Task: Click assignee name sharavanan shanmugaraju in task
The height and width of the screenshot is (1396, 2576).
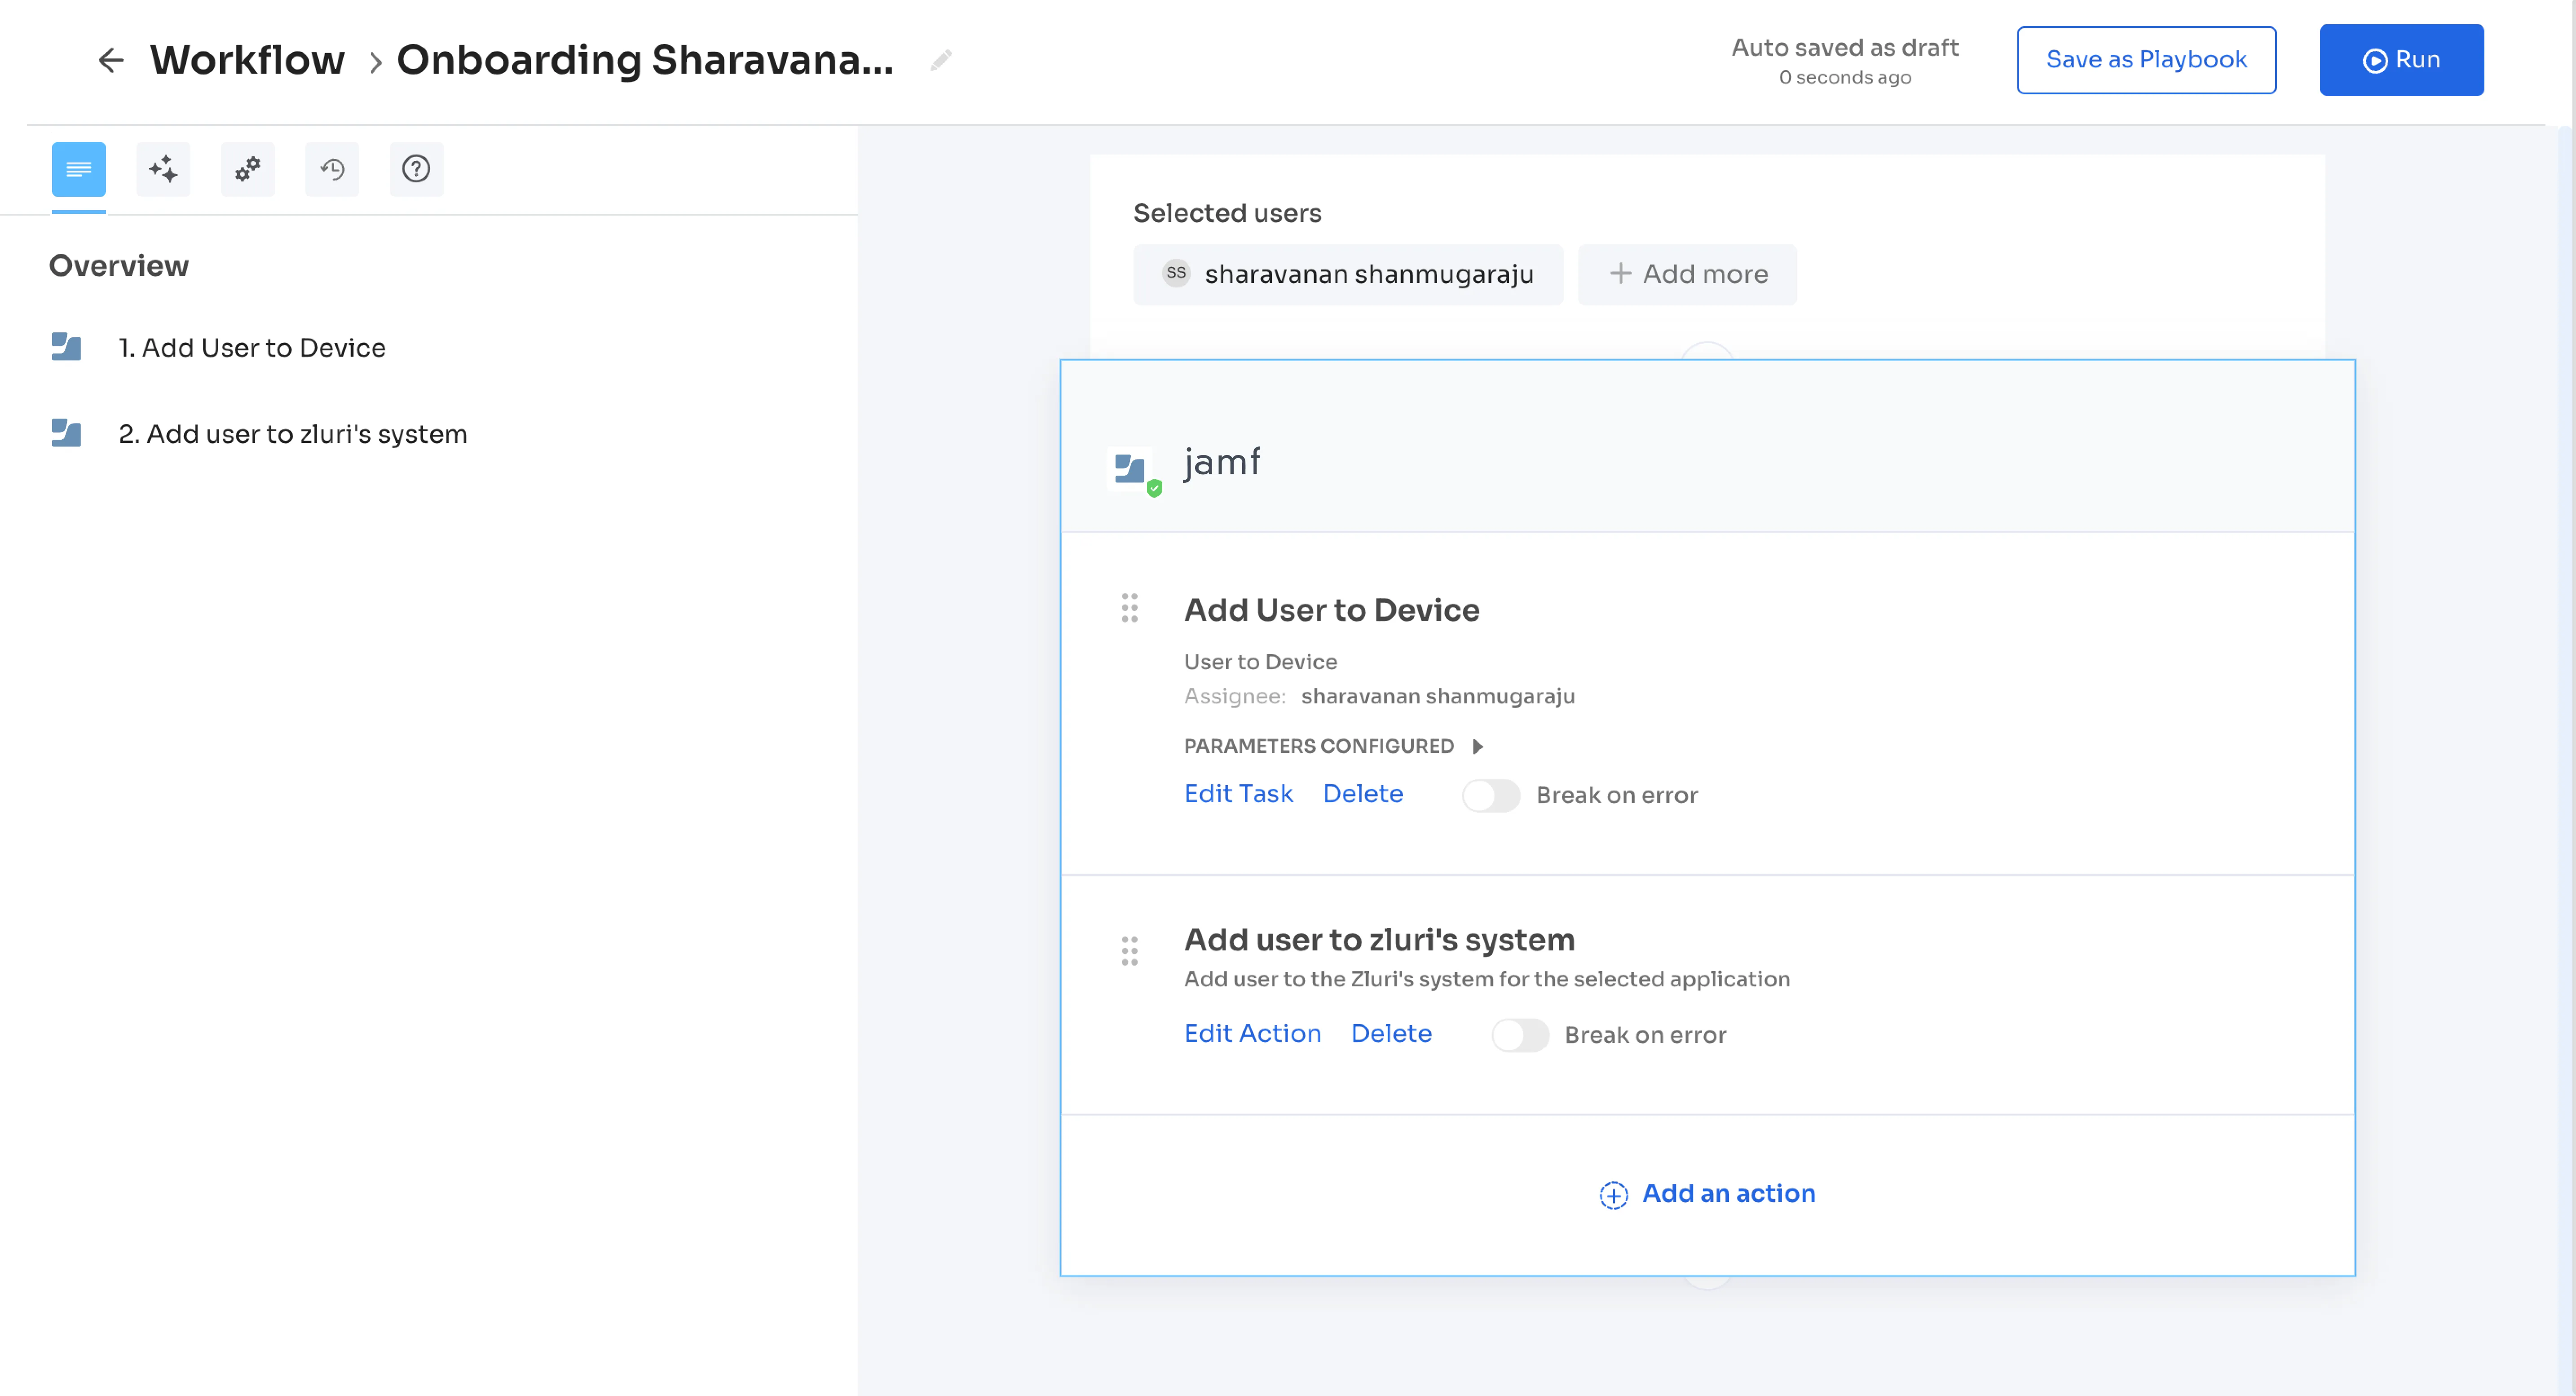Action: (x=1437, y=696)
